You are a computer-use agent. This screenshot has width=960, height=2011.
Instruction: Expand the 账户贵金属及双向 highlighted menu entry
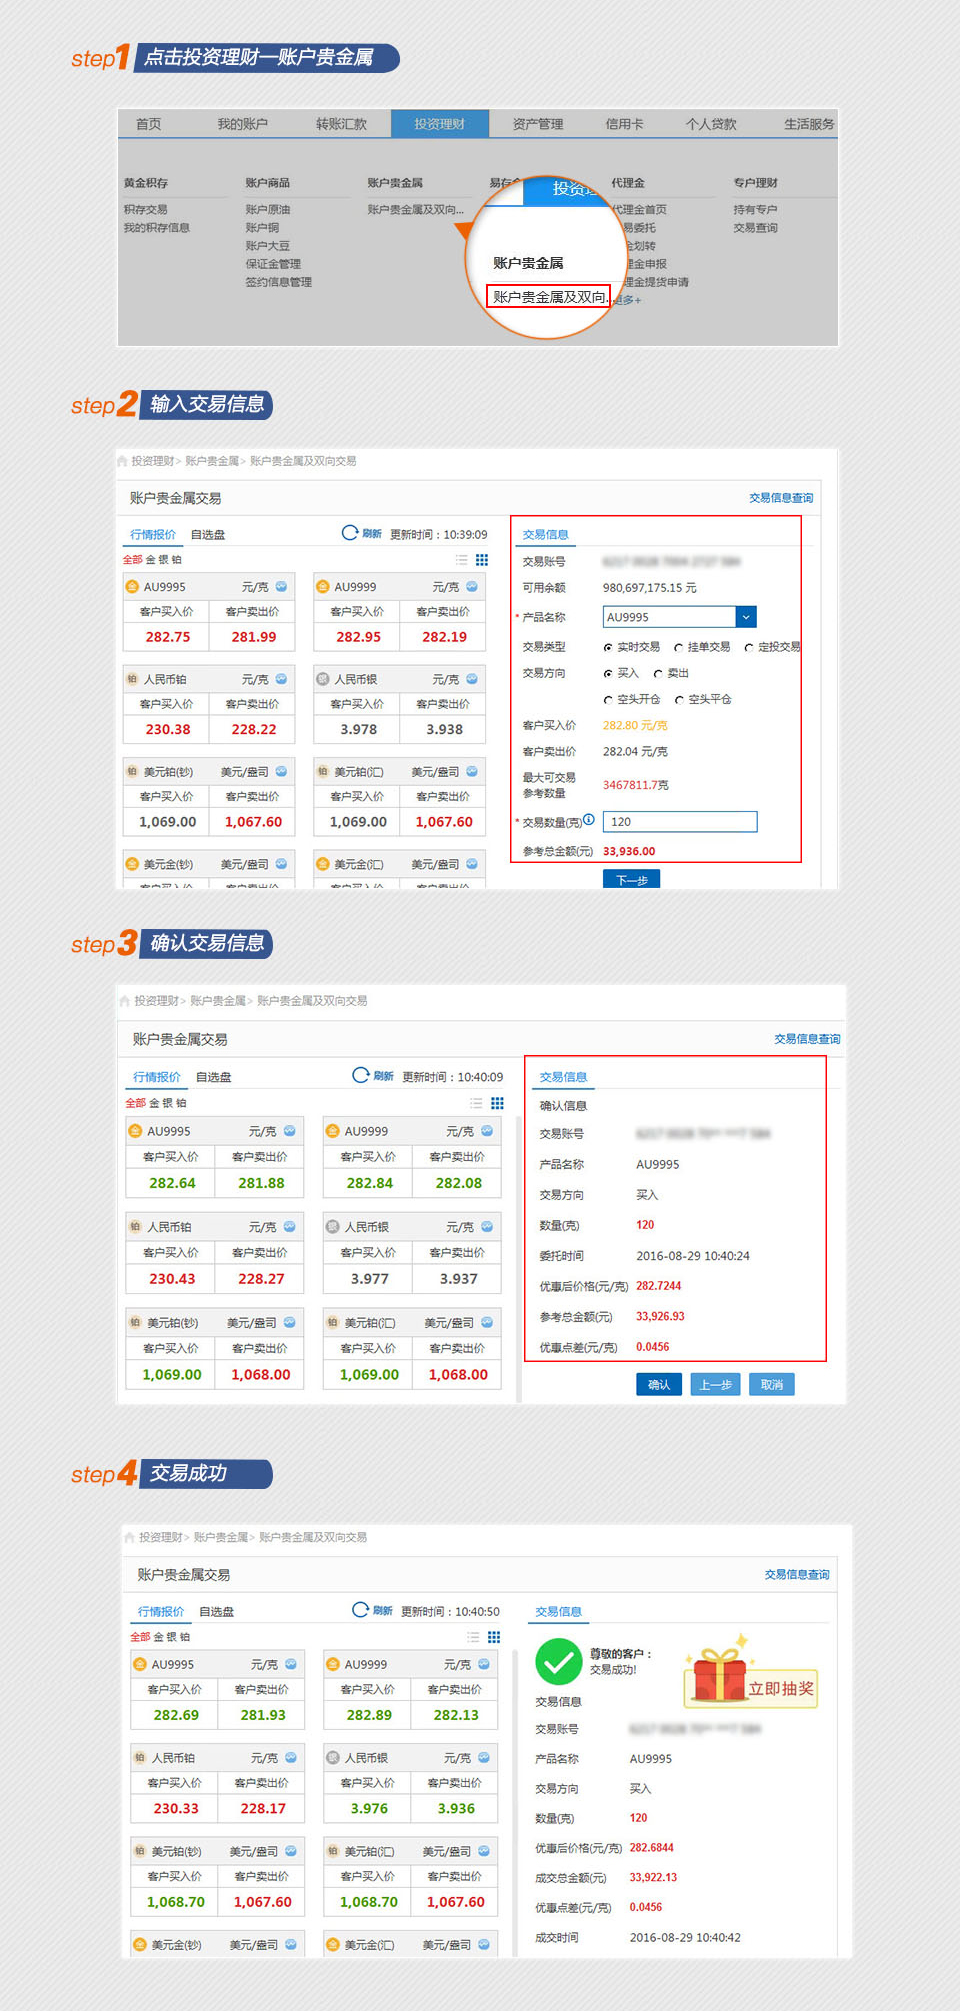pyautogui.click(x=548, y=297)
